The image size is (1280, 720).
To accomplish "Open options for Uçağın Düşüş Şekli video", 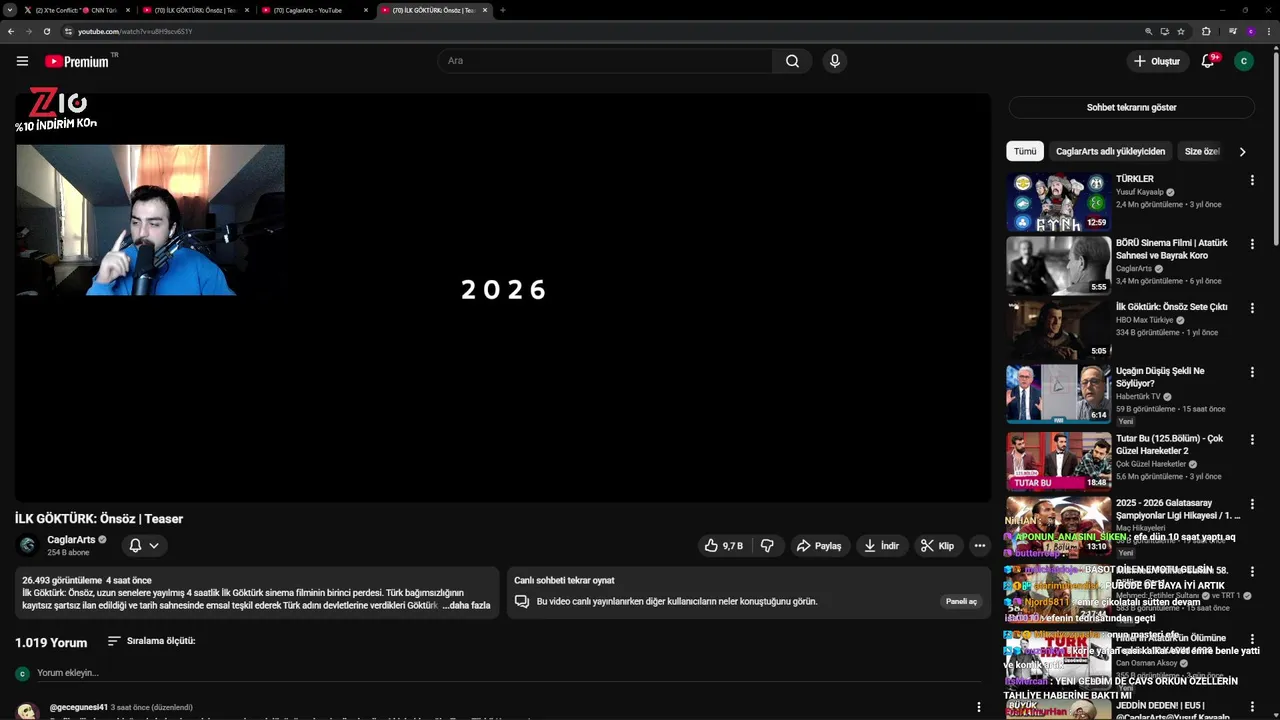I will [x=1252, y=372].
